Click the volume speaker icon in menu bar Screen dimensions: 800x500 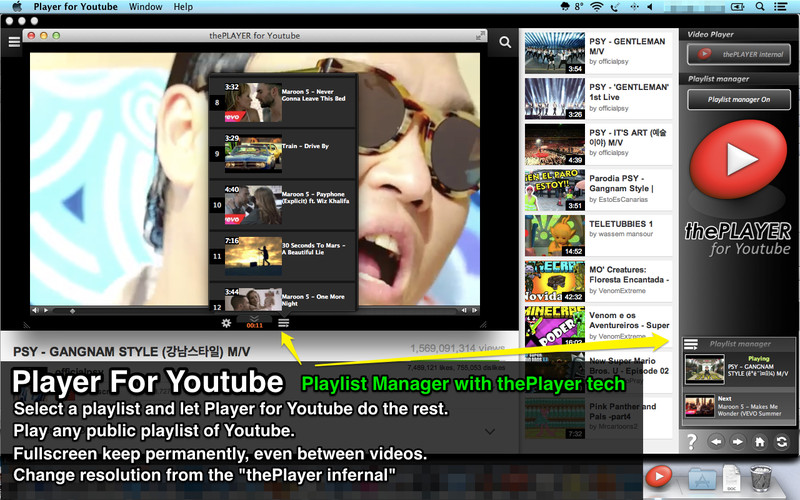(x=650, y=7)
